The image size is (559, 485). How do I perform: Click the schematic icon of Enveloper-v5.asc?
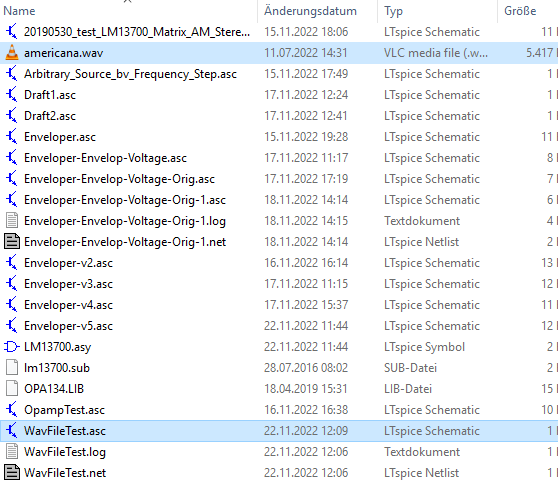tap(11, 326)
